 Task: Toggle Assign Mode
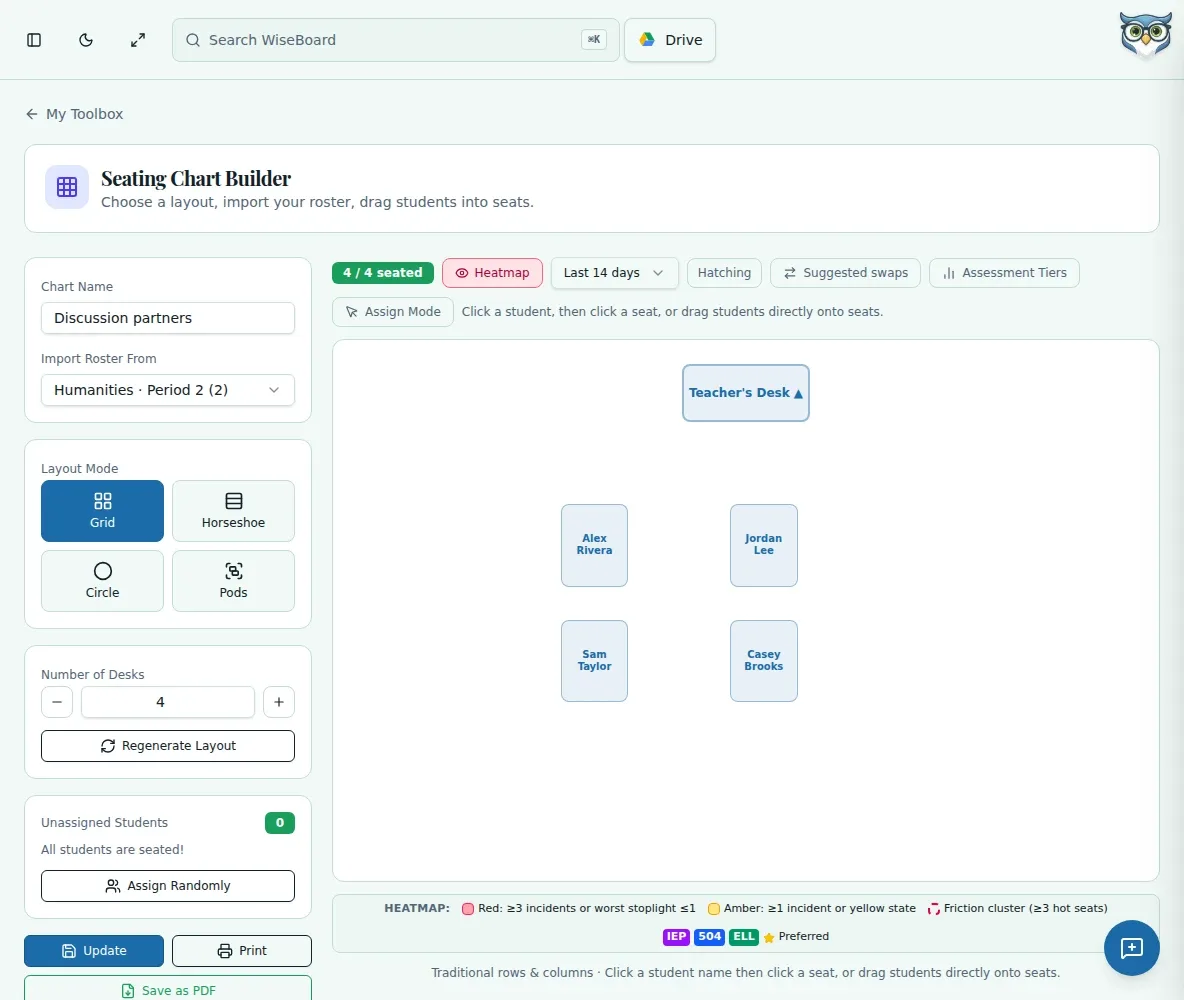[393, 312]
